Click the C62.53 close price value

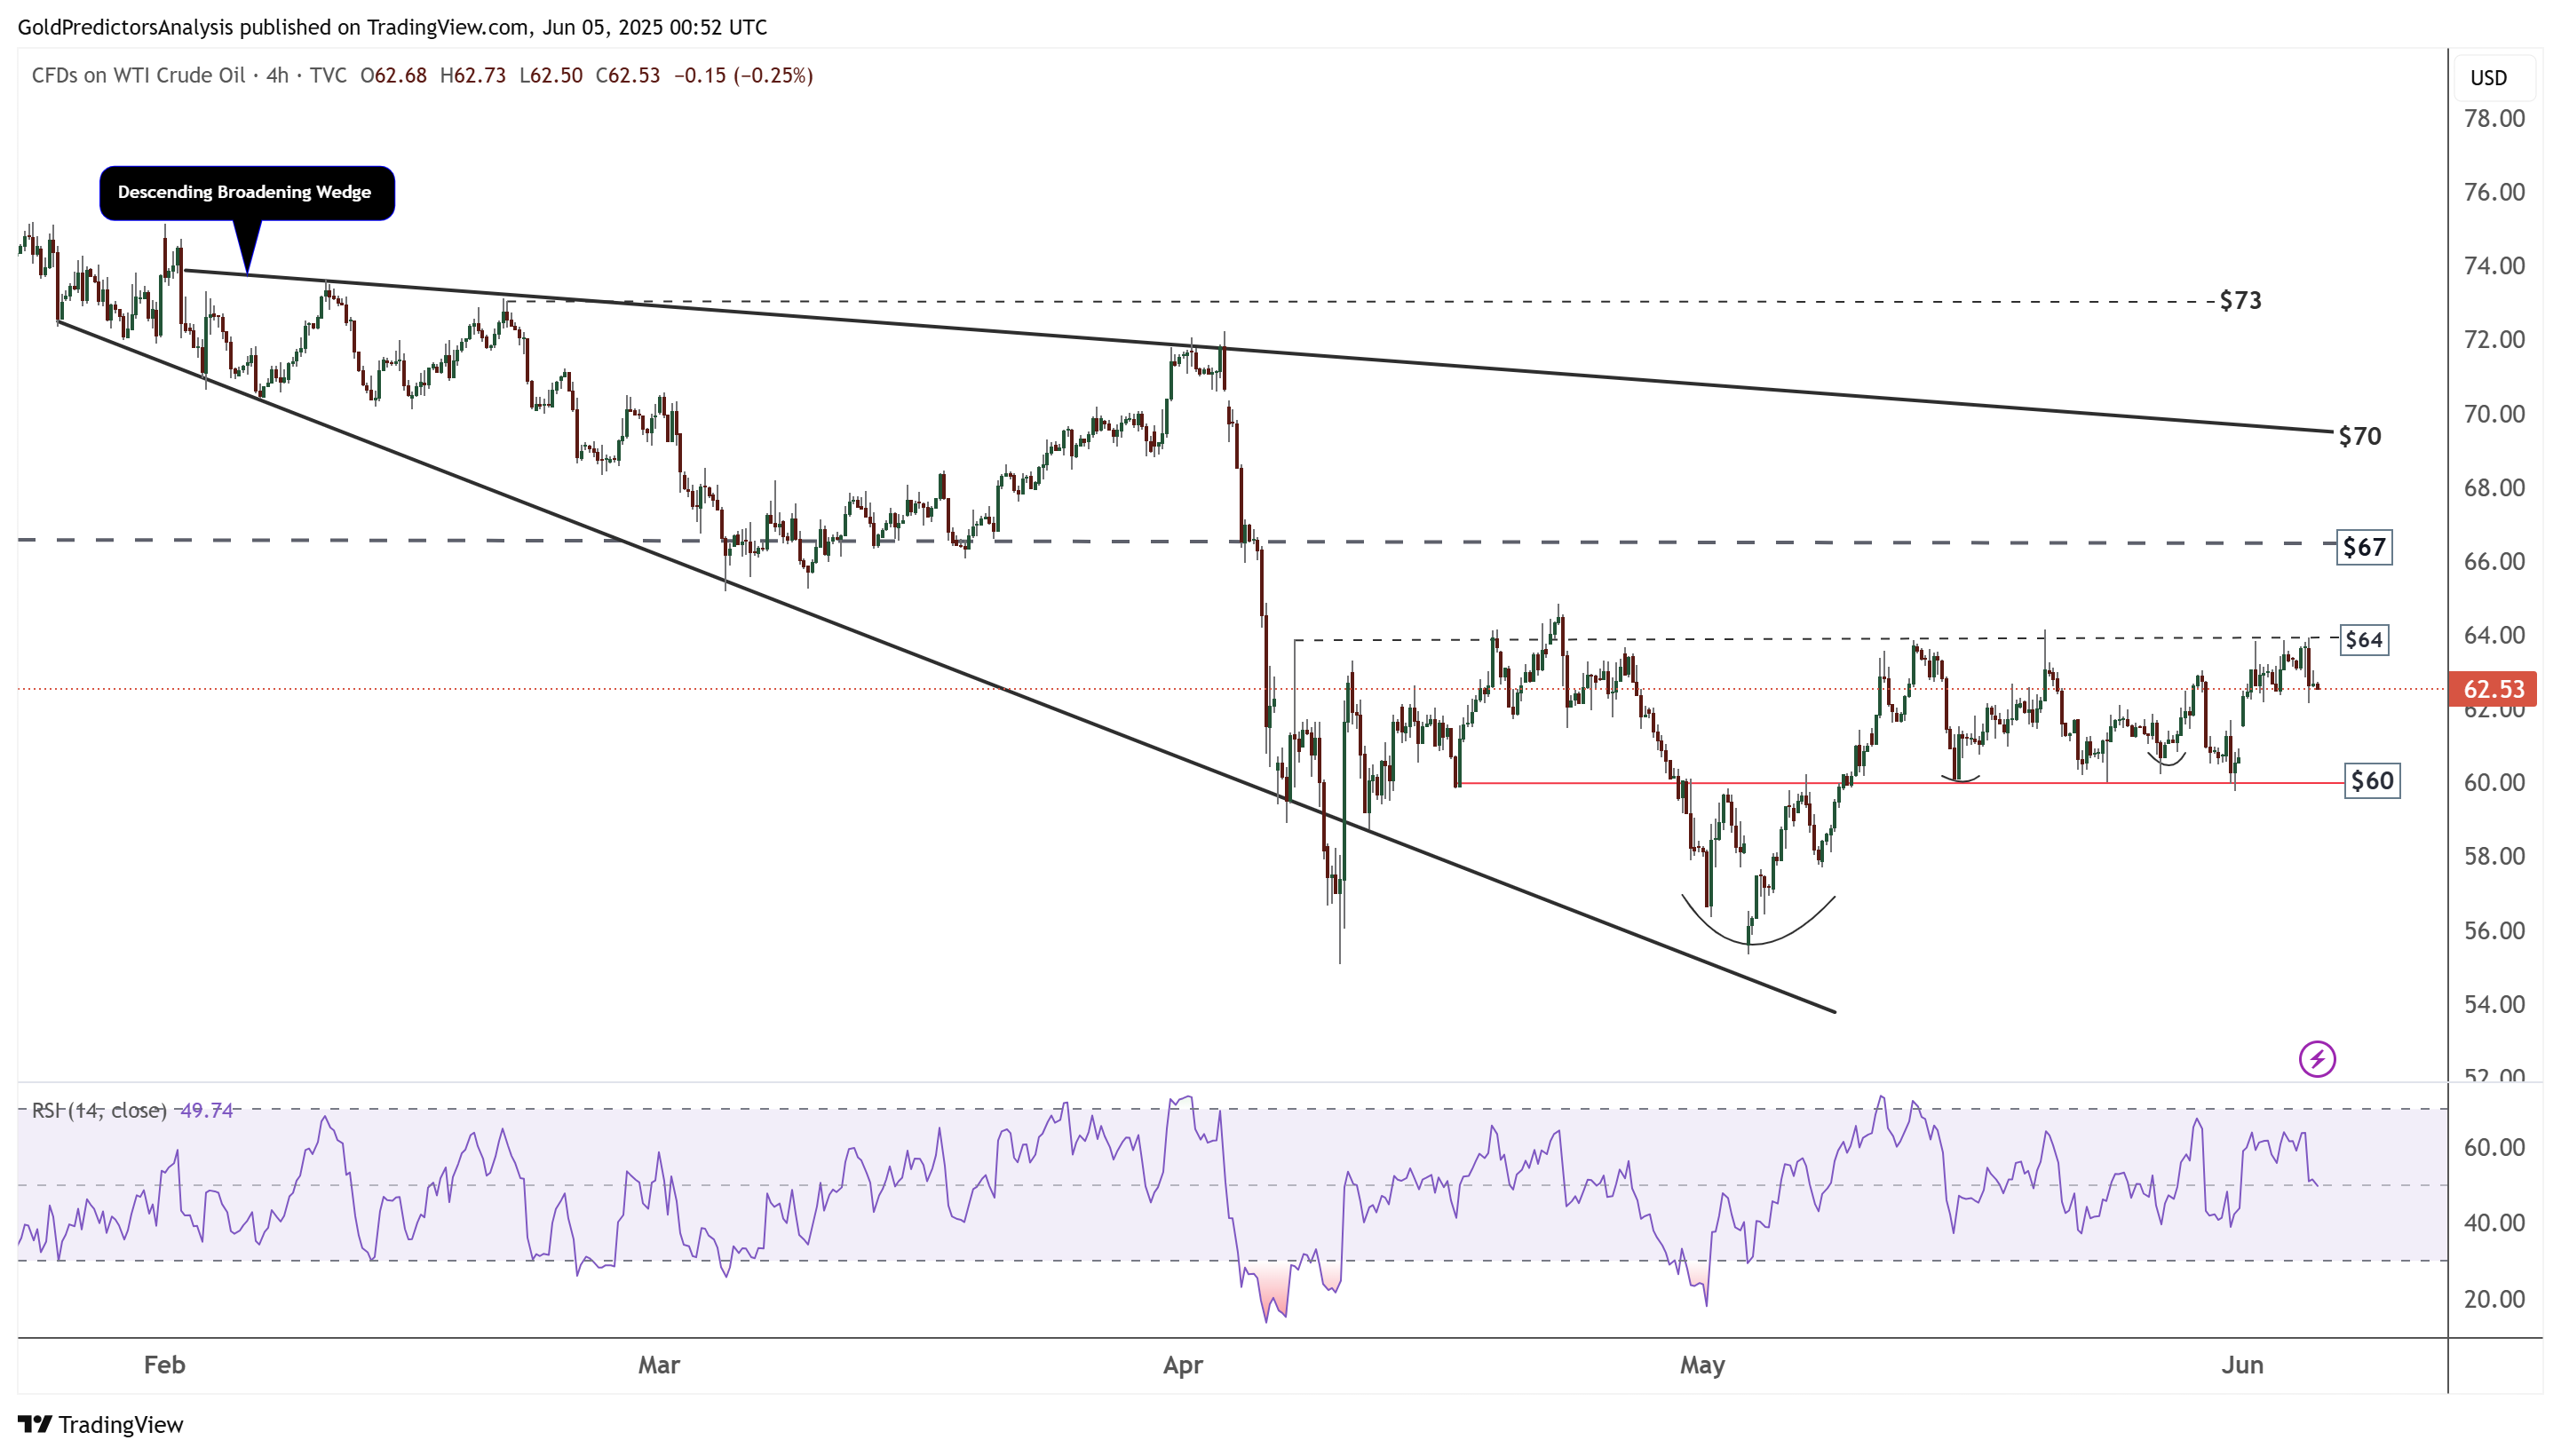627,76
